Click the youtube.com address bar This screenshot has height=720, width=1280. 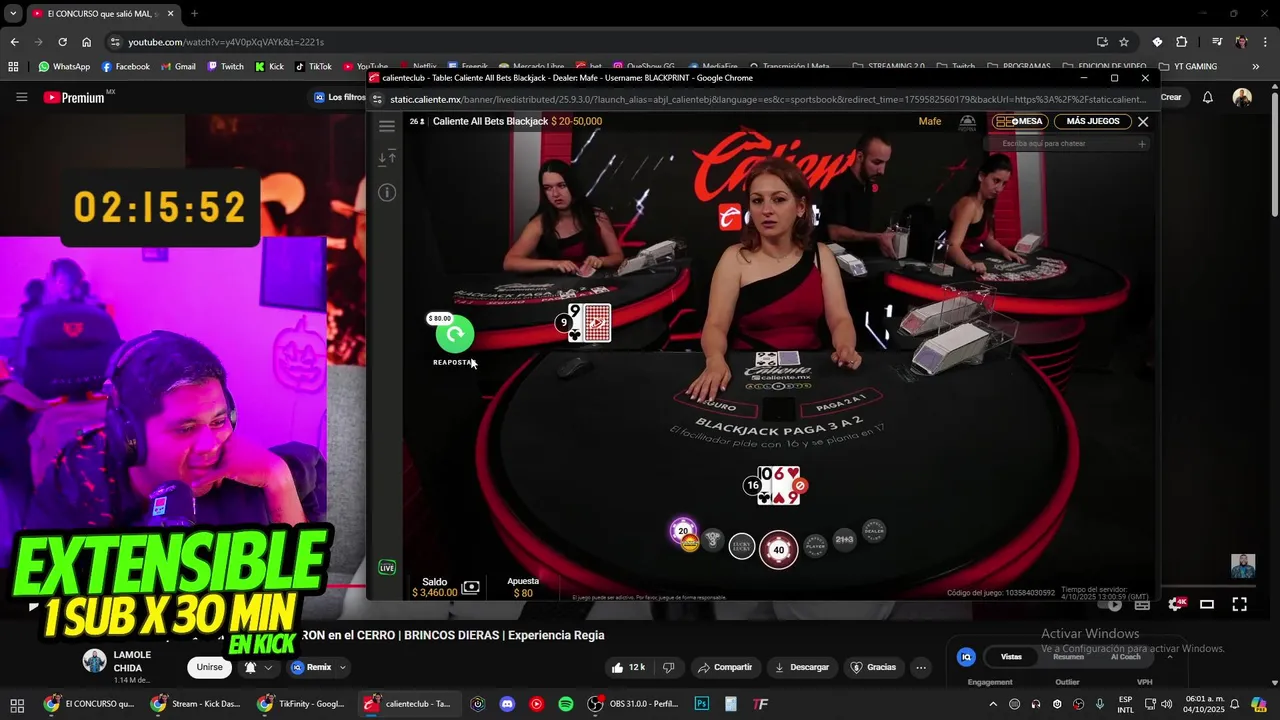(x=600, y=42)
